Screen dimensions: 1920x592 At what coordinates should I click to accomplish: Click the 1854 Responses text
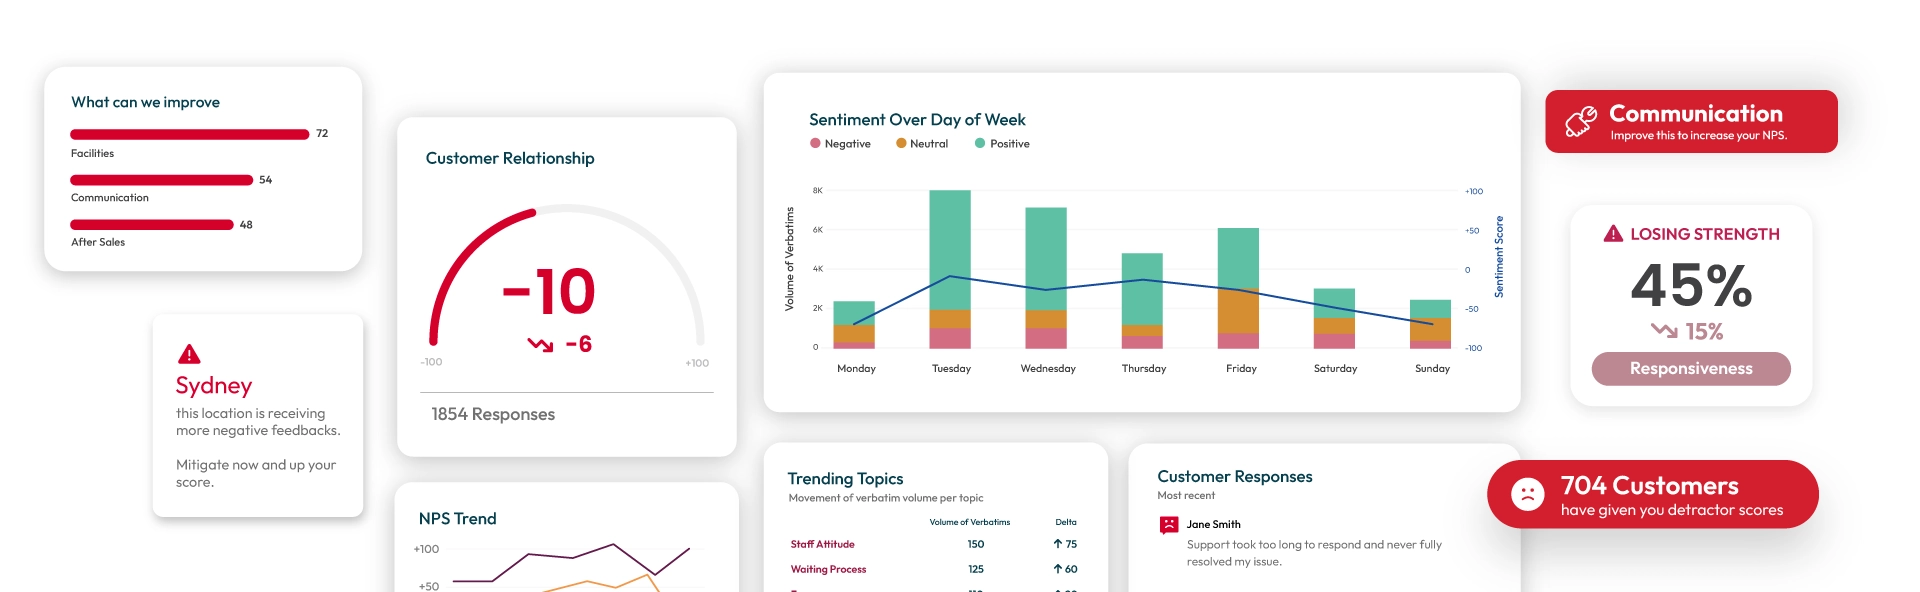click(493, 414)
